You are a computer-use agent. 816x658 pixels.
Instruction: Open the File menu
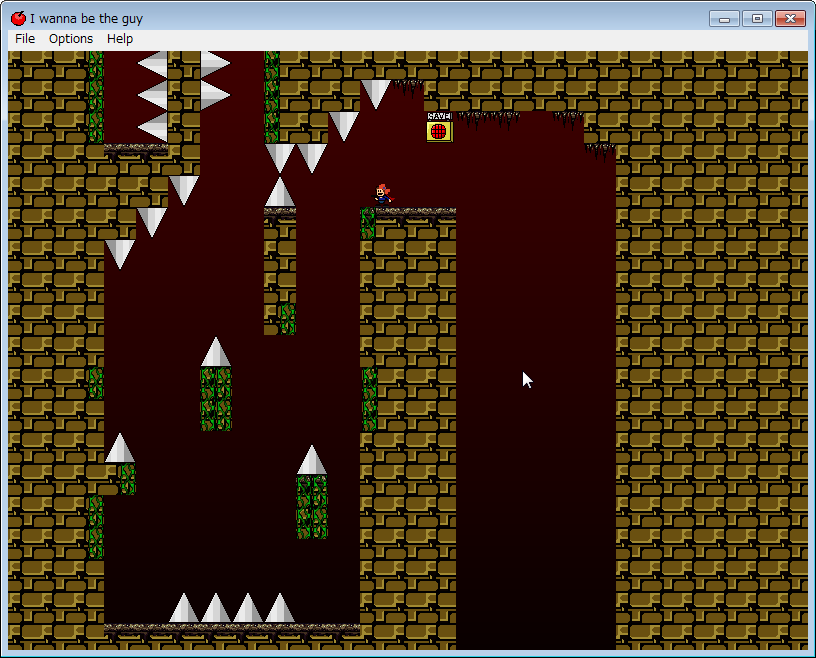click(x=25, y=39)
